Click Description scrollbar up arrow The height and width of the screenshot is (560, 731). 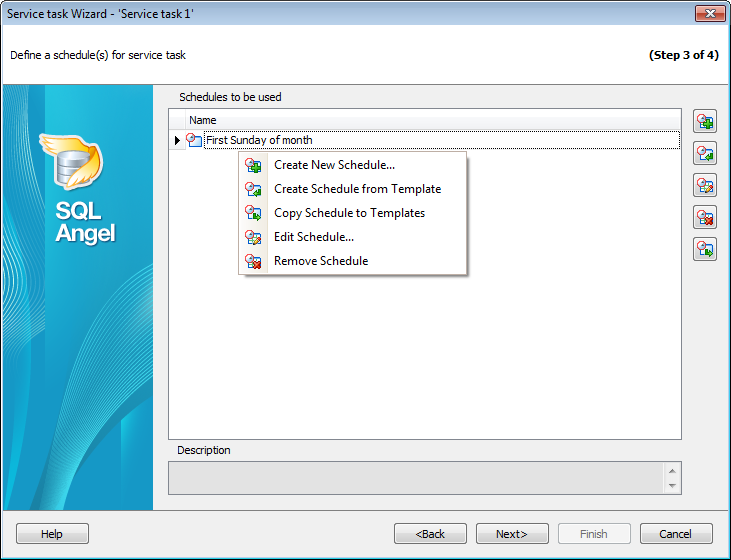point(672,470)
